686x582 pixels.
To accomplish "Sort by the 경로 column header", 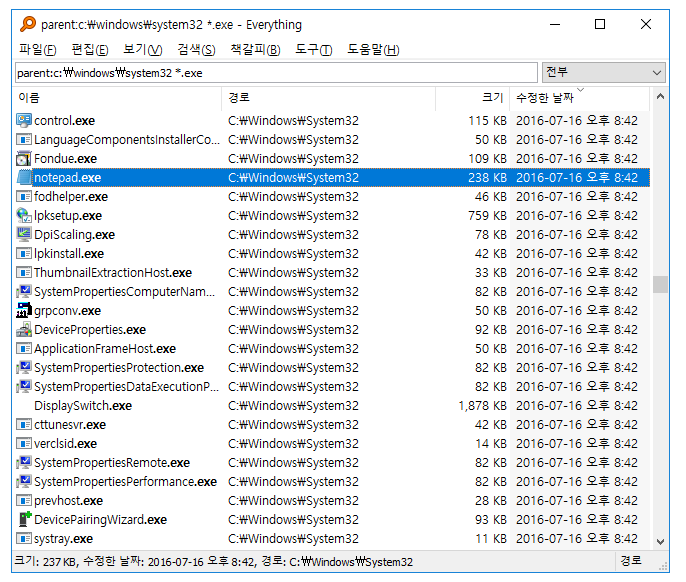I will click(329, 98).
